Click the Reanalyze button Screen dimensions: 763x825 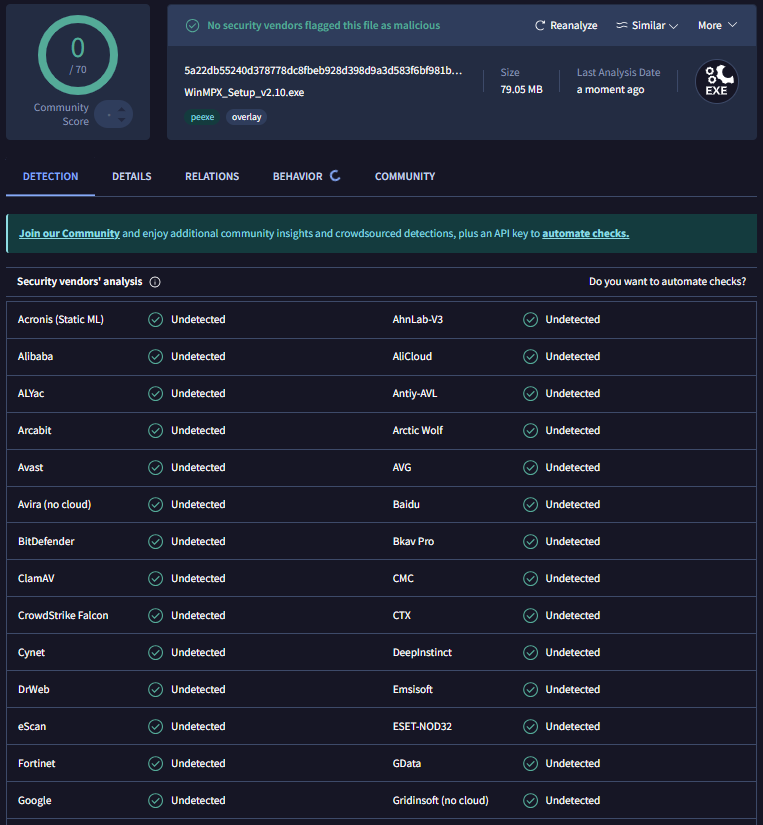(566, 25)
